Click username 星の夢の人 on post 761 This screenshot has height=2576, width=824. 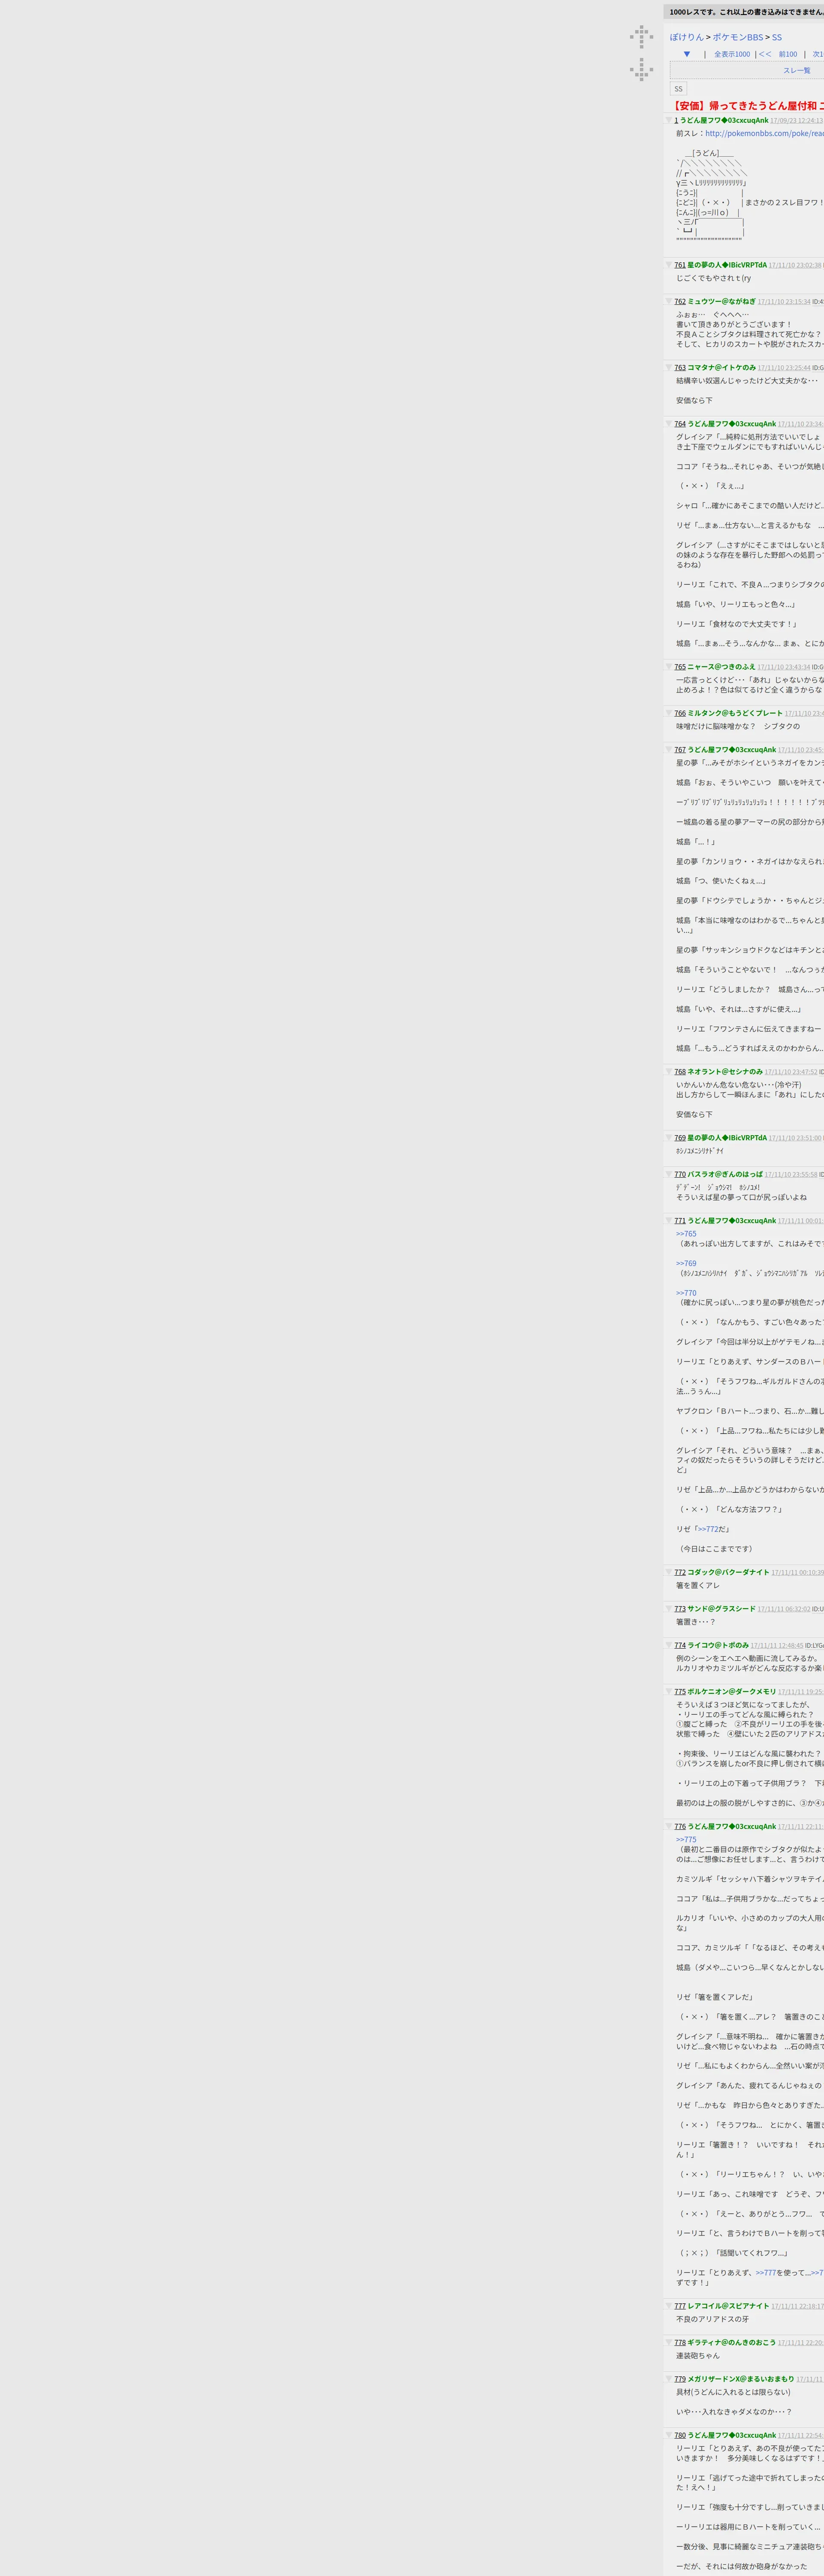[x=727, y=265]
